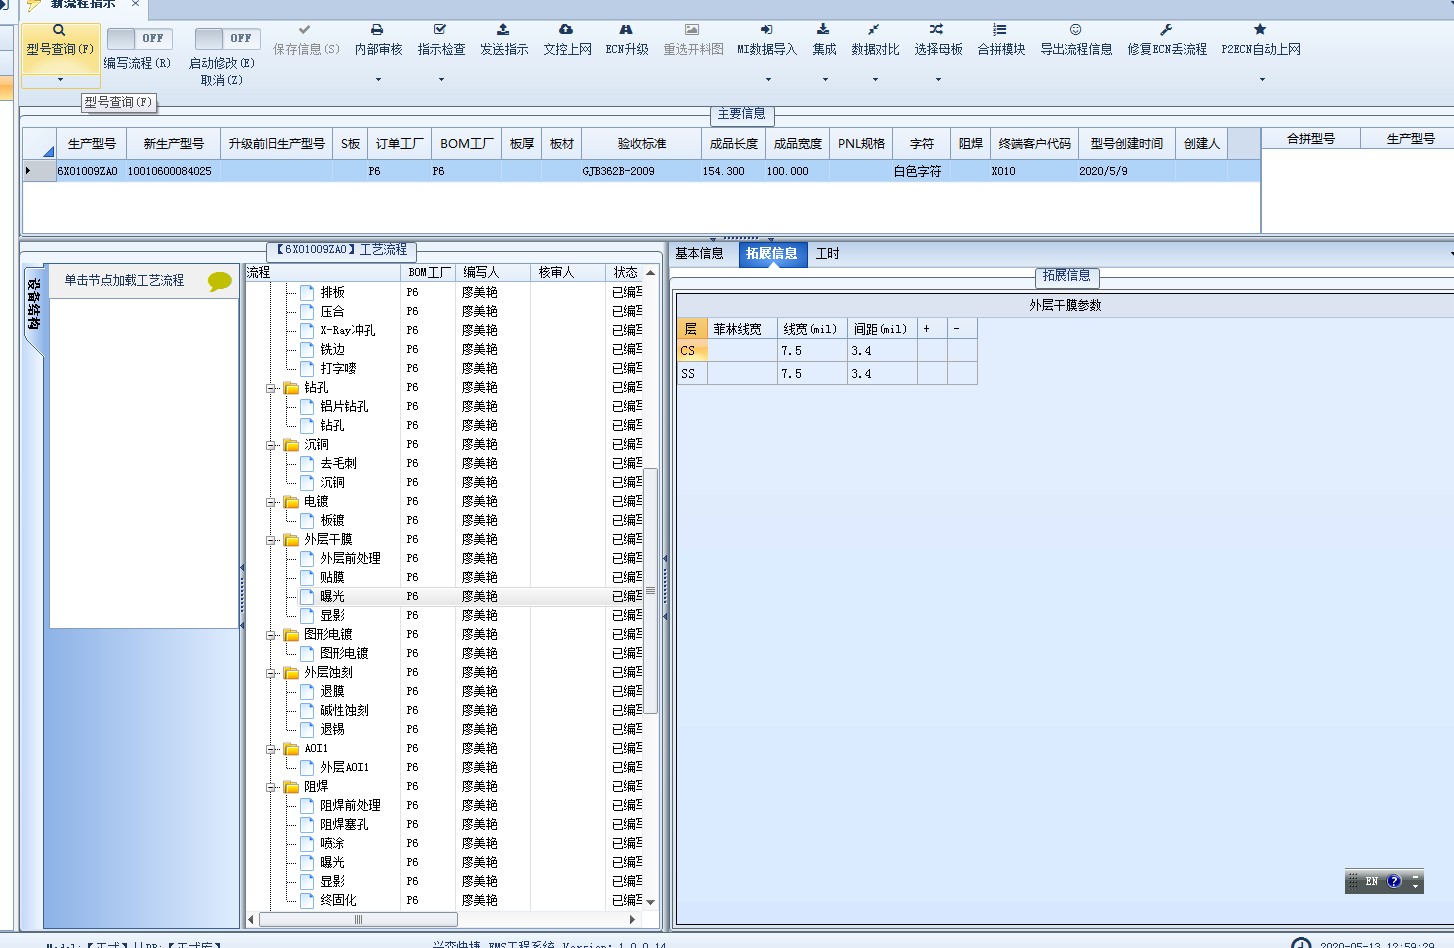The width and height of the screenshot is (1454, 948).
Task: Click the tree horizontal scrollbar thumb
Action: tap(358, 919)
